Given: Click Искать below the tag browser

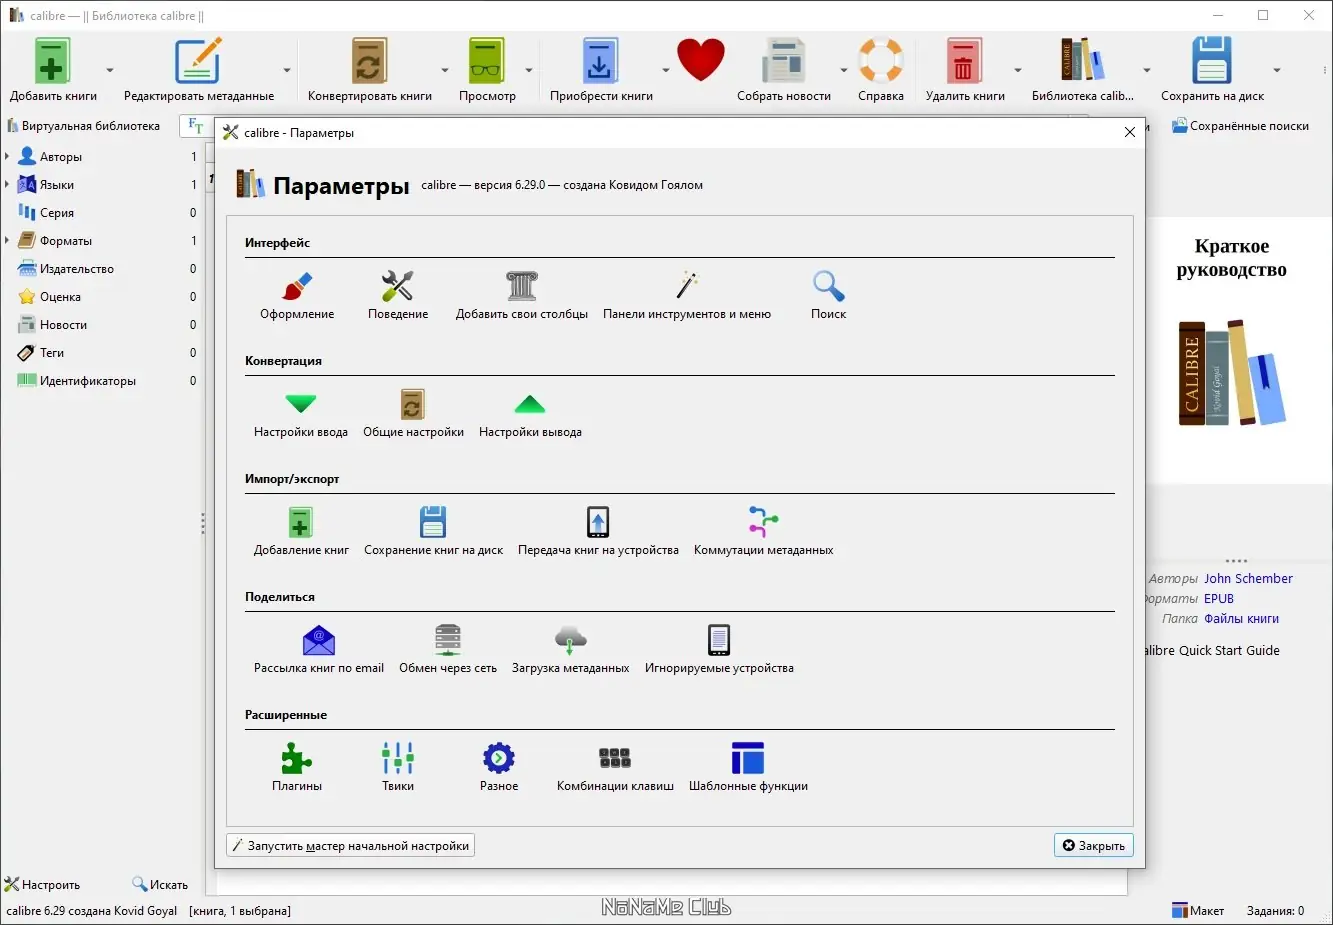Looking at the screenshot, I should (x=160, y=885).
